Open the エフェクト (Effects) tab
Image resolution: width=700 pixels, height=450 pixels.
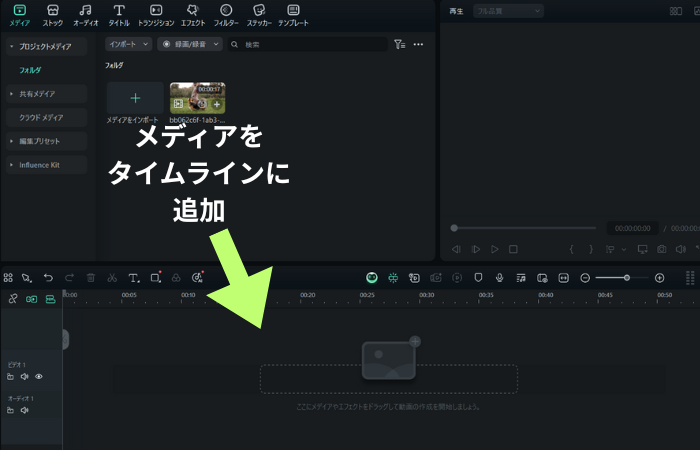[x=193, y=15]
